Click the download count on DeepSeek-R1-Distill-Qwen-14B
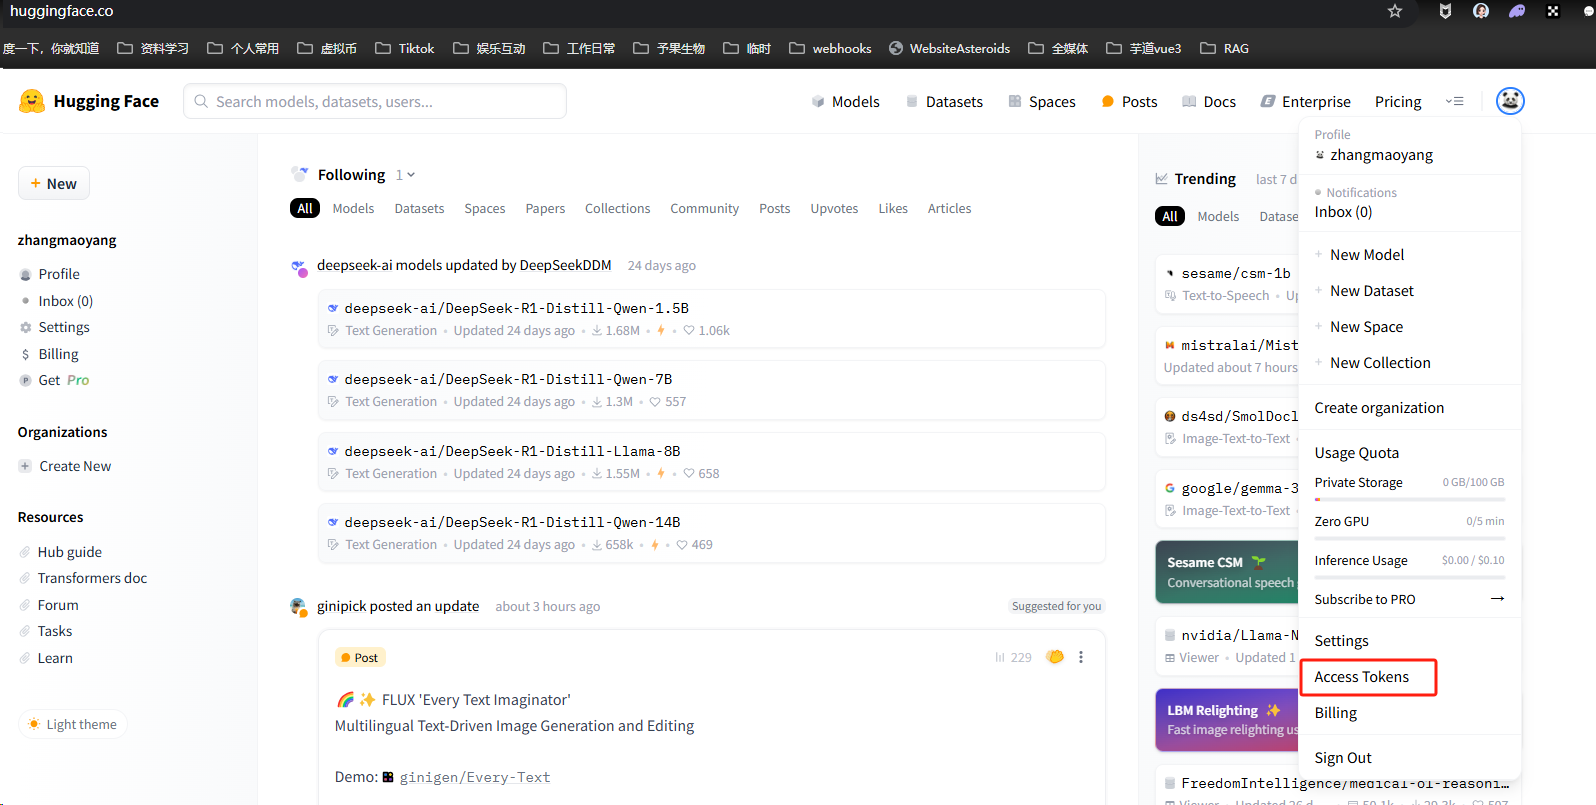 pyautogui.click(x=613, y=545)
